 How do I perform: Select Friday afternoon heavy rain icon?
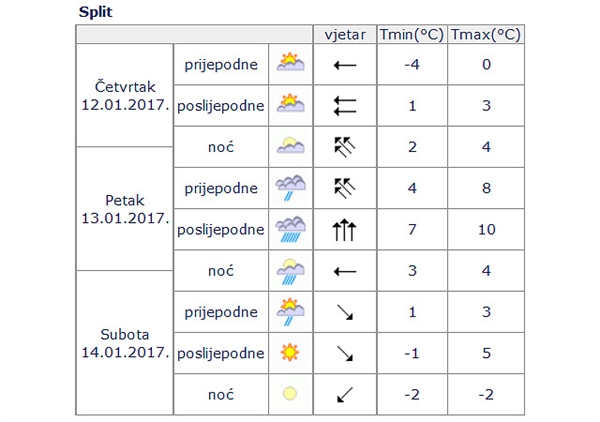290,229
